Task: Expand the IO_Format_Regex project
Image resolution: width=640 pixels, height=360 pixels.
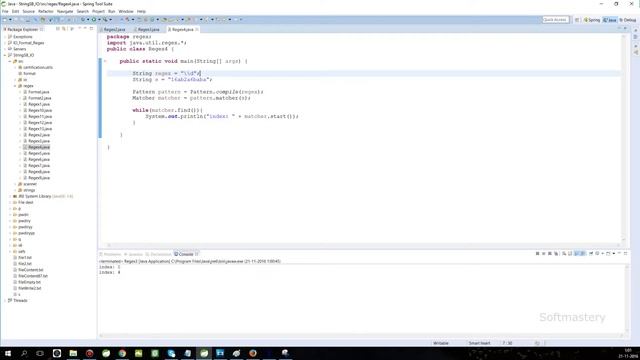Action: click(x=5, y=43)
